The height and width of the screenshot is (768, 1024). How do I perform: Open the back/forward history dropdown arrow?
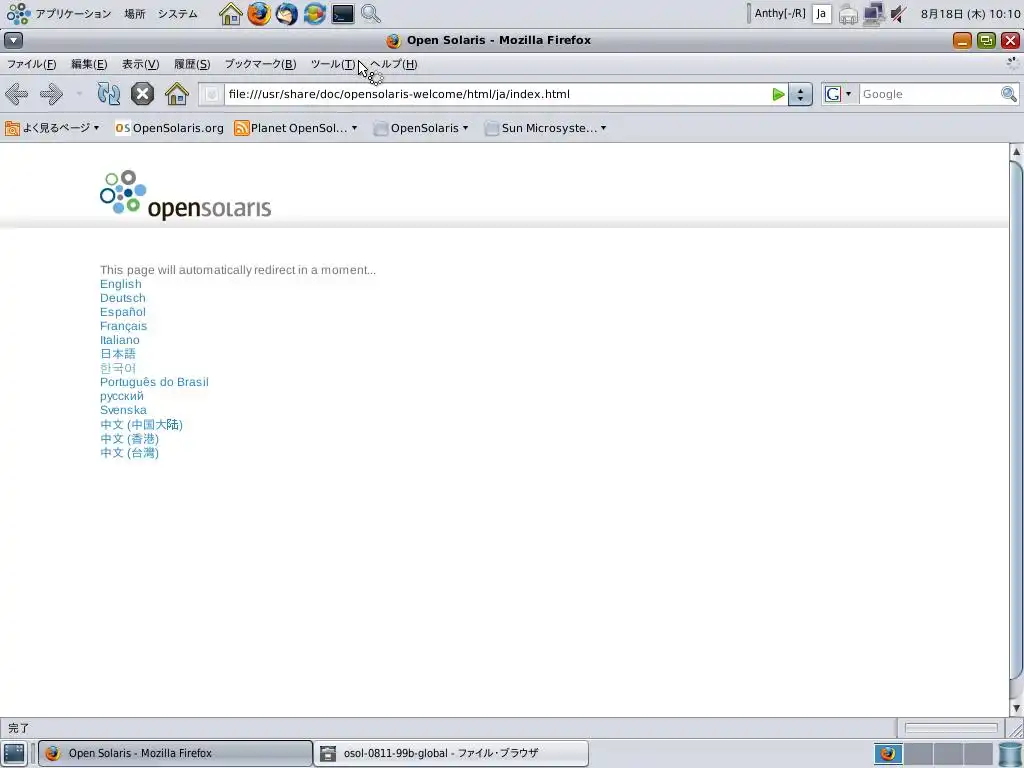point(79,94)
